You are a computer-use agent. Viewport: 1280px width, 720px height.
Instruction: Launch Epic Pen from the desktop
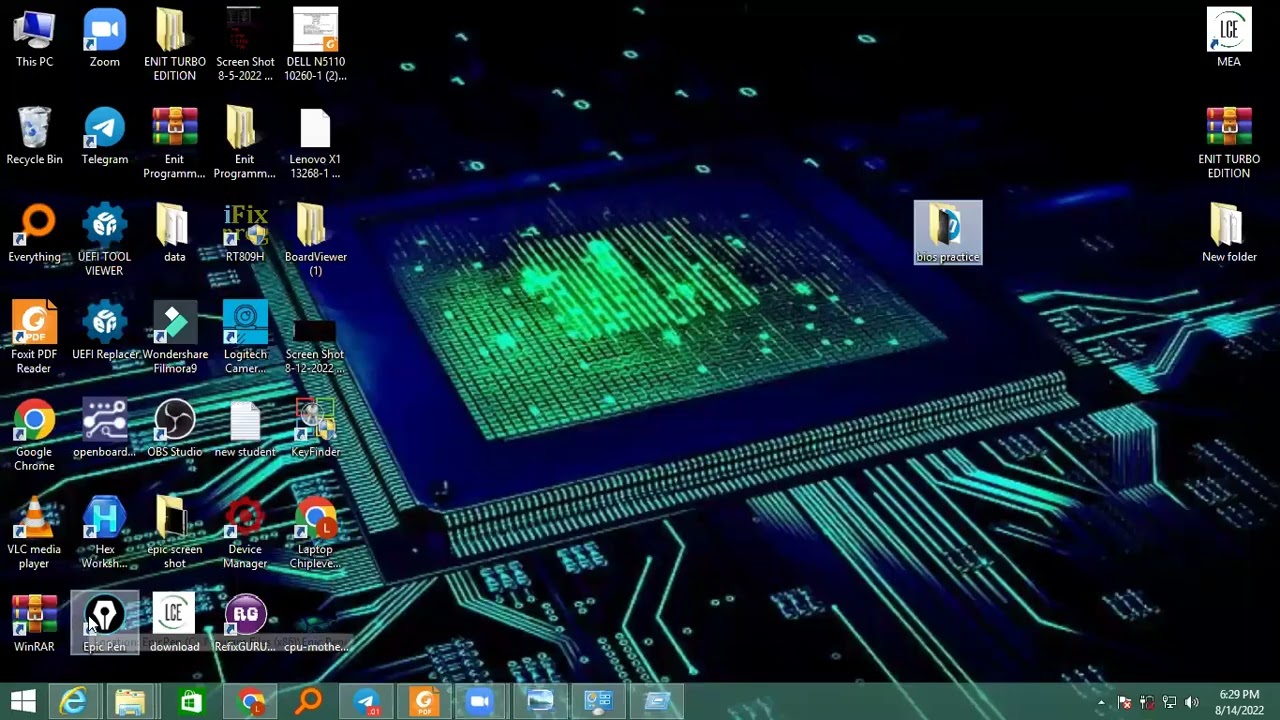104,624
